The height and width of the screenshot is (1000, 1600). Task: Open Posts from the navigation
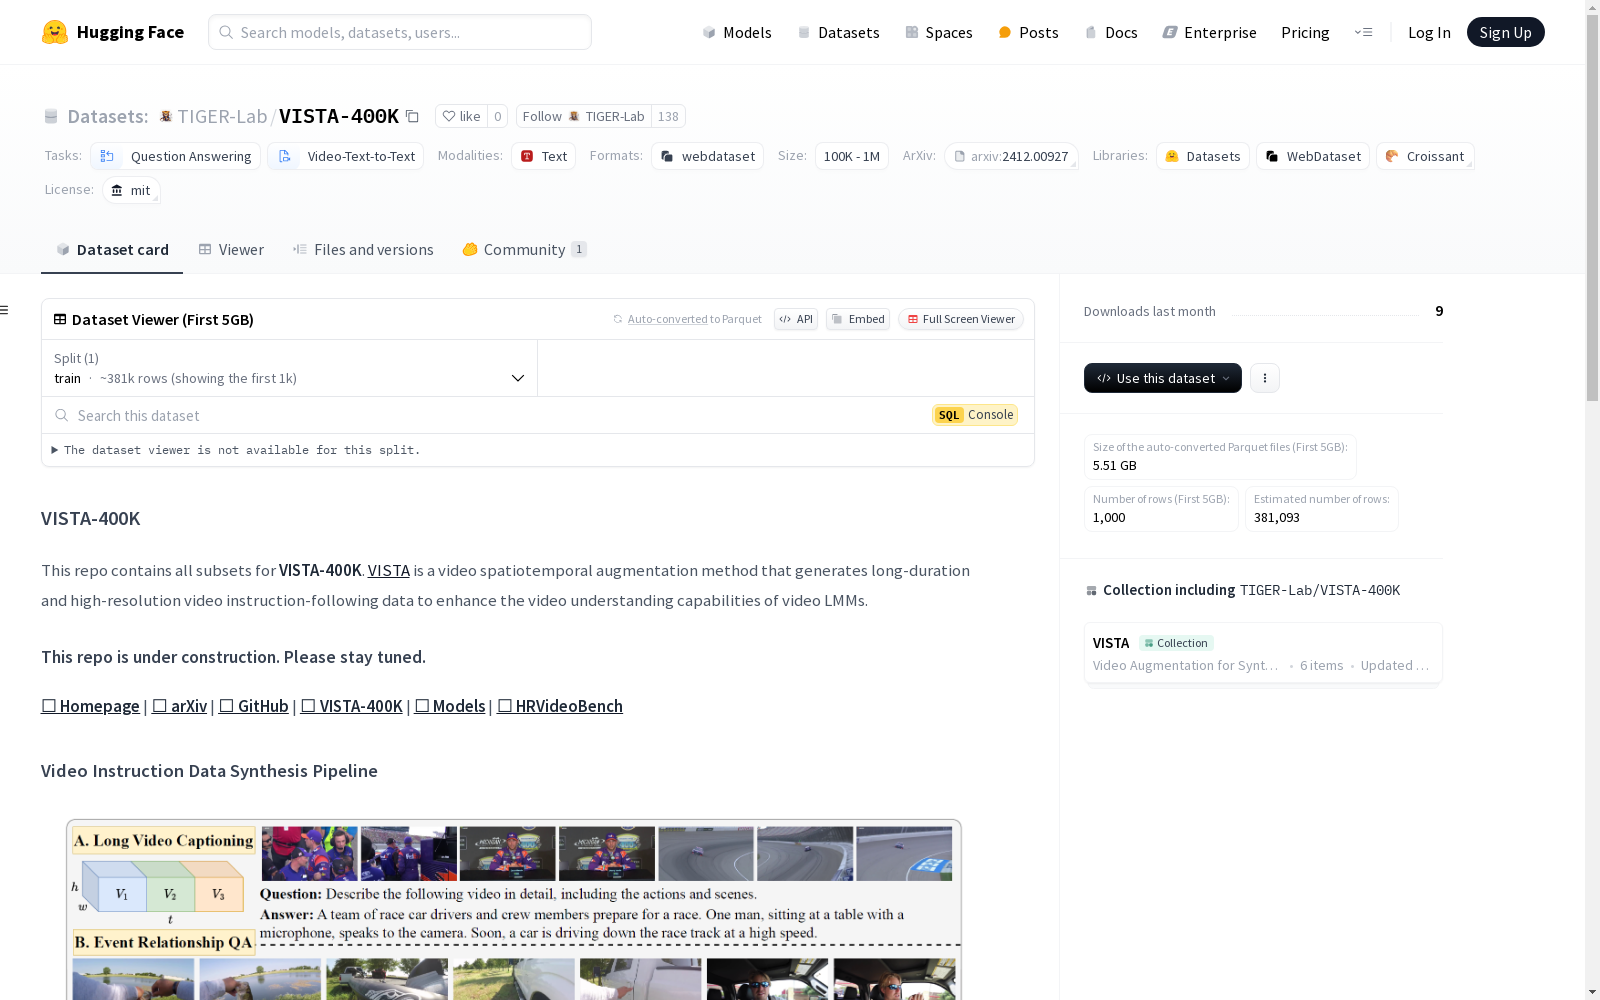[1028, 32]
